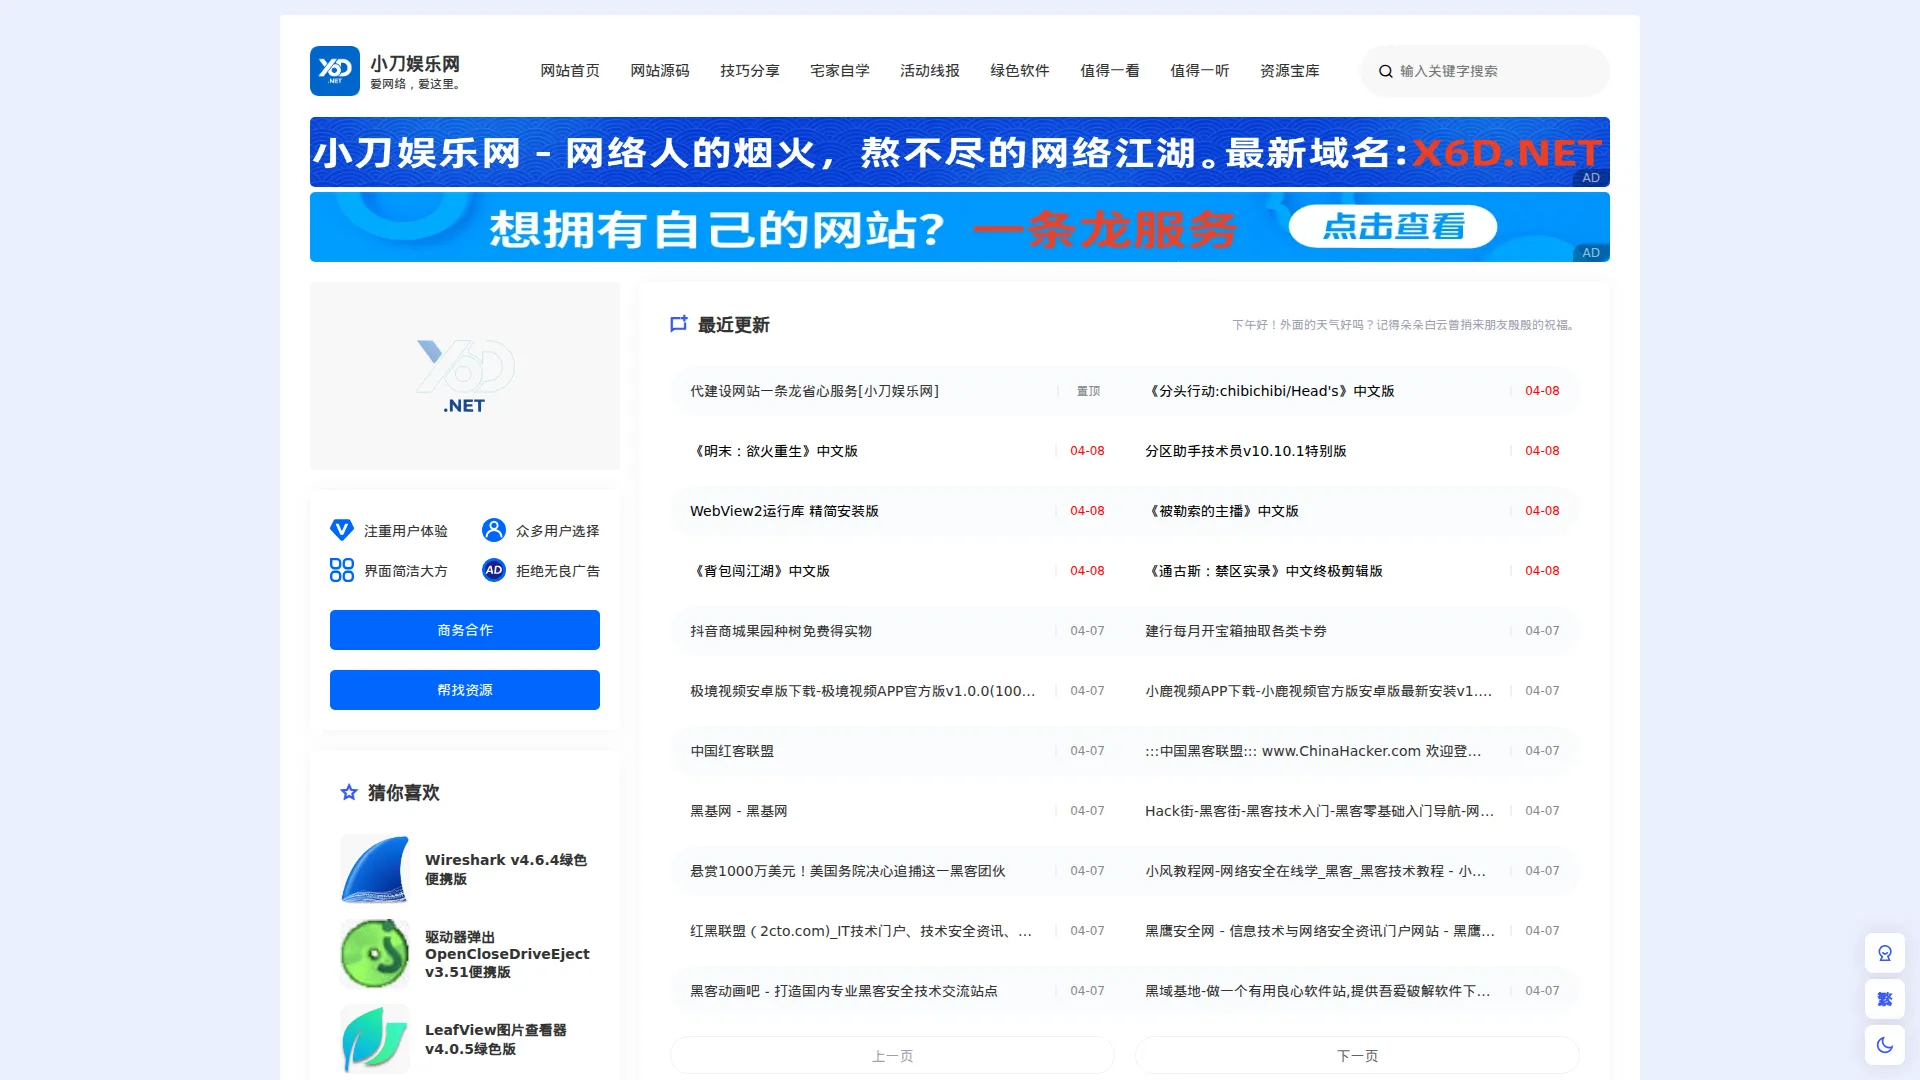Open the WebView2运行库 精简安装版 article link
Viewport: 1920px width, 1080px height.
pos(784,511)
